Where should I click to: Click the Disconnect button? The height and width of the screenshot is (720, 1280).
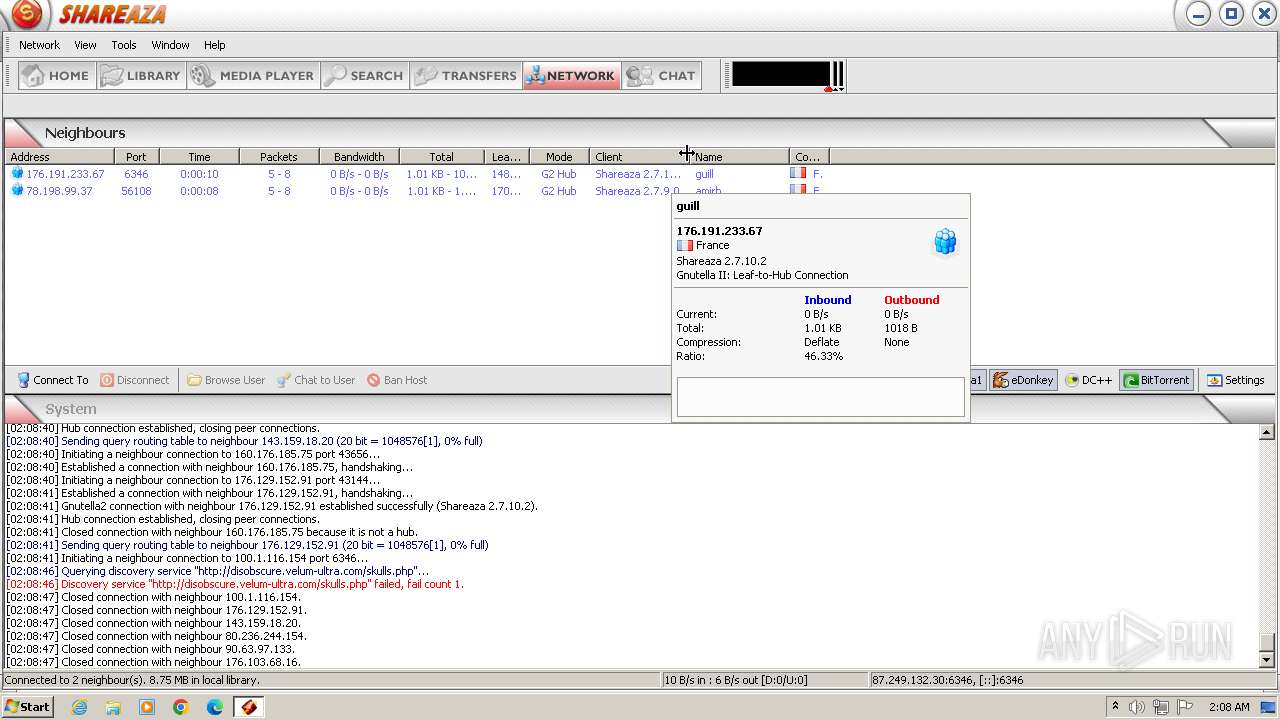pos(135,380)
